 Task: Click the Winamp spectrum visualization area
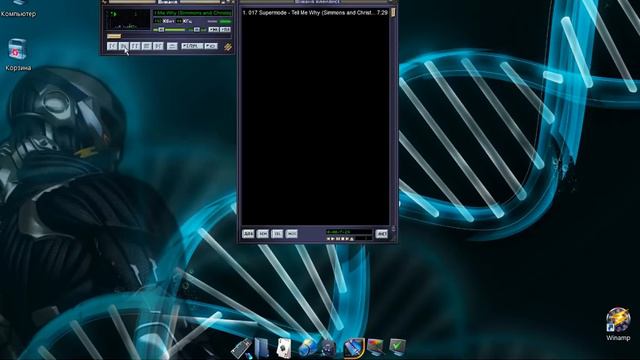[128, 24]
